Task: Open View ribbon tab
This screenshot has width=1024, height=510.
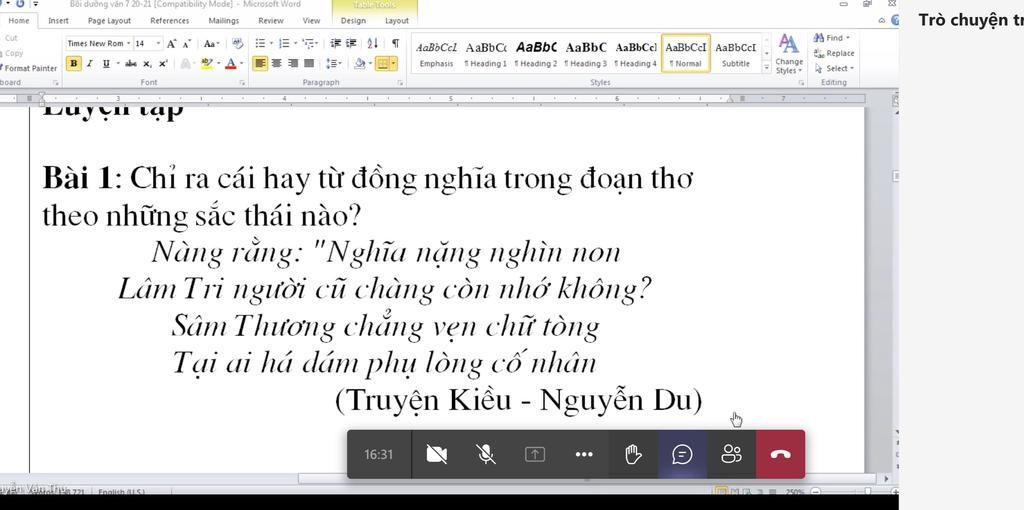Action: click(312, 21)
